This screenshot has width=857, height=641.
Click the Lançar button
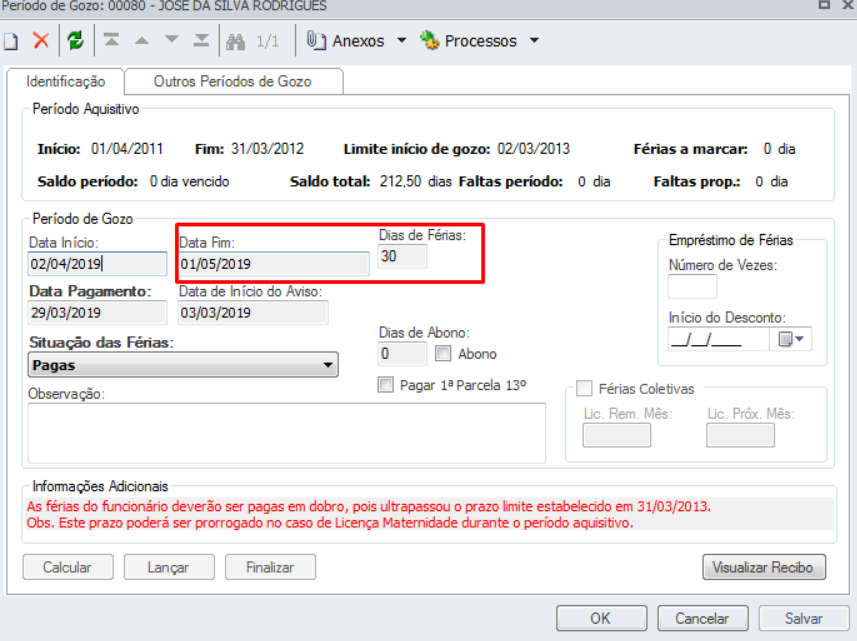tap(169, 567)
